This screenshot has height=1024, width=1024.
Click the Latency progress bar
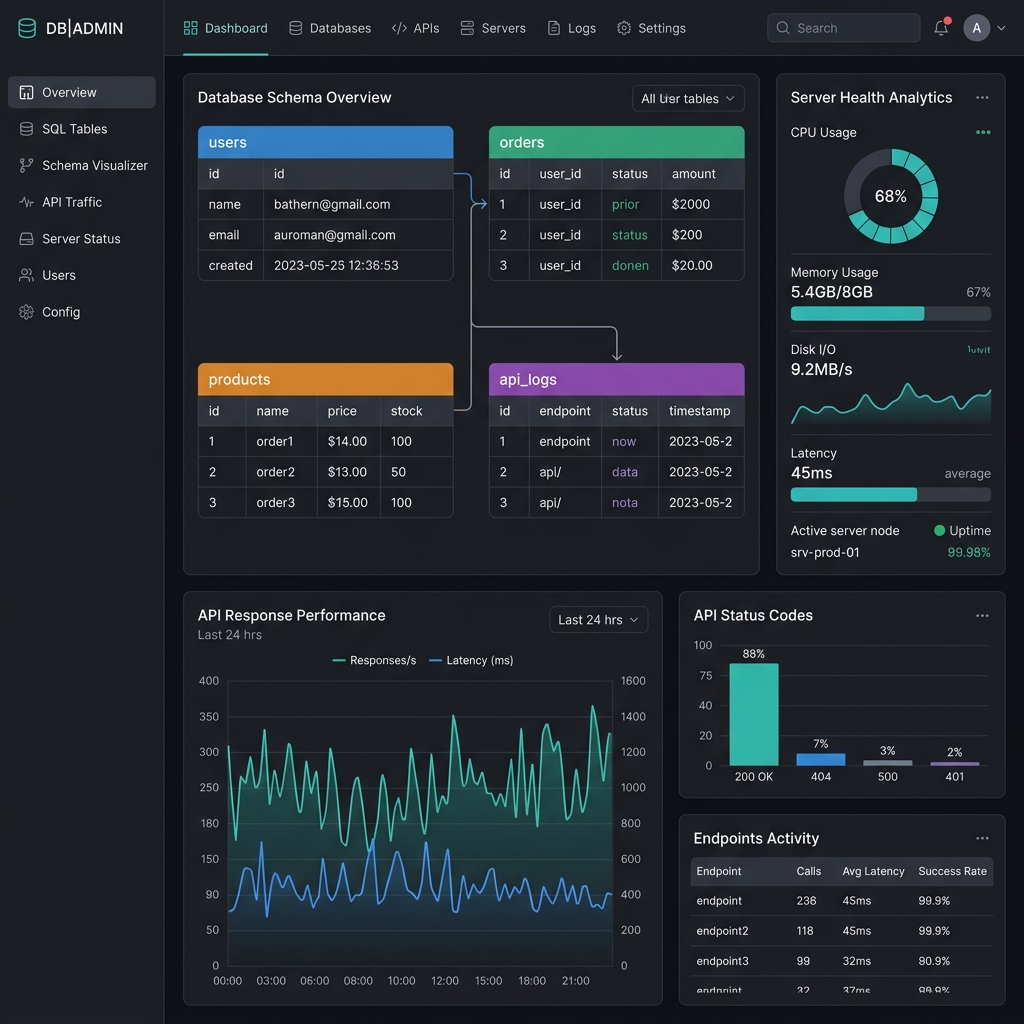coord(890,494)
